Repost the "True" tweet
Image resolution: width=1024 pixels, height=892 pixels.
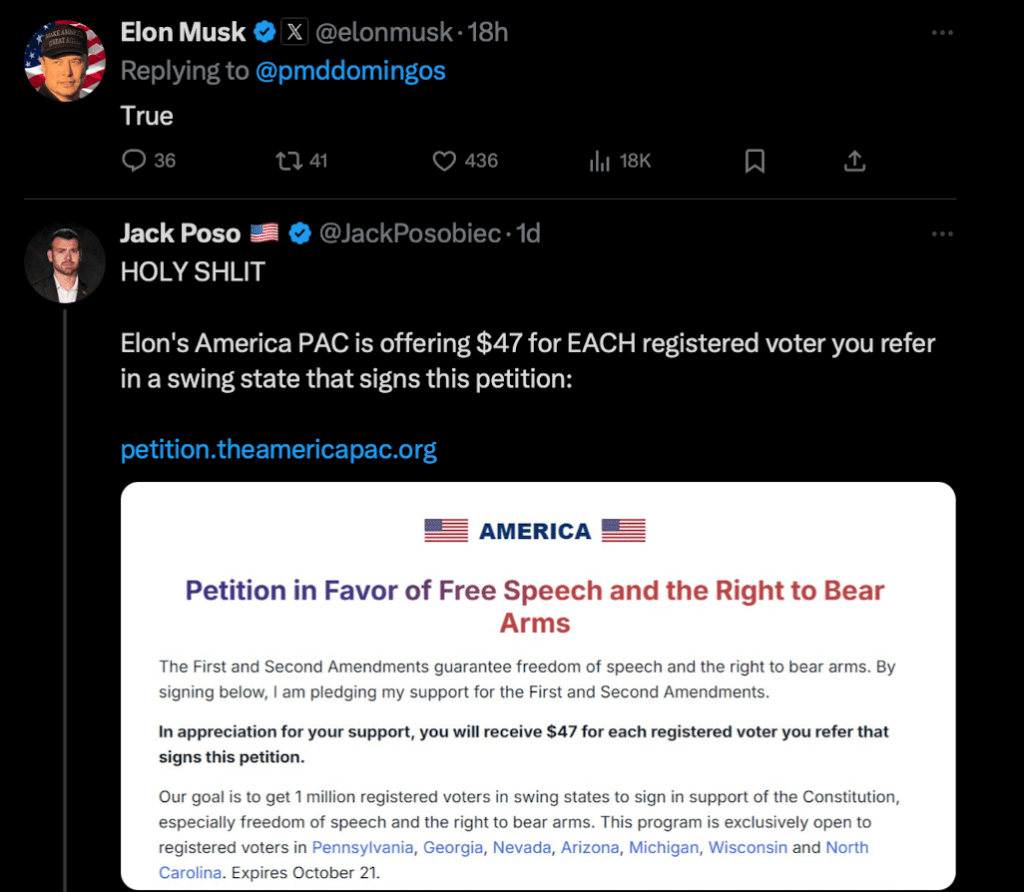tap(290, 161)
